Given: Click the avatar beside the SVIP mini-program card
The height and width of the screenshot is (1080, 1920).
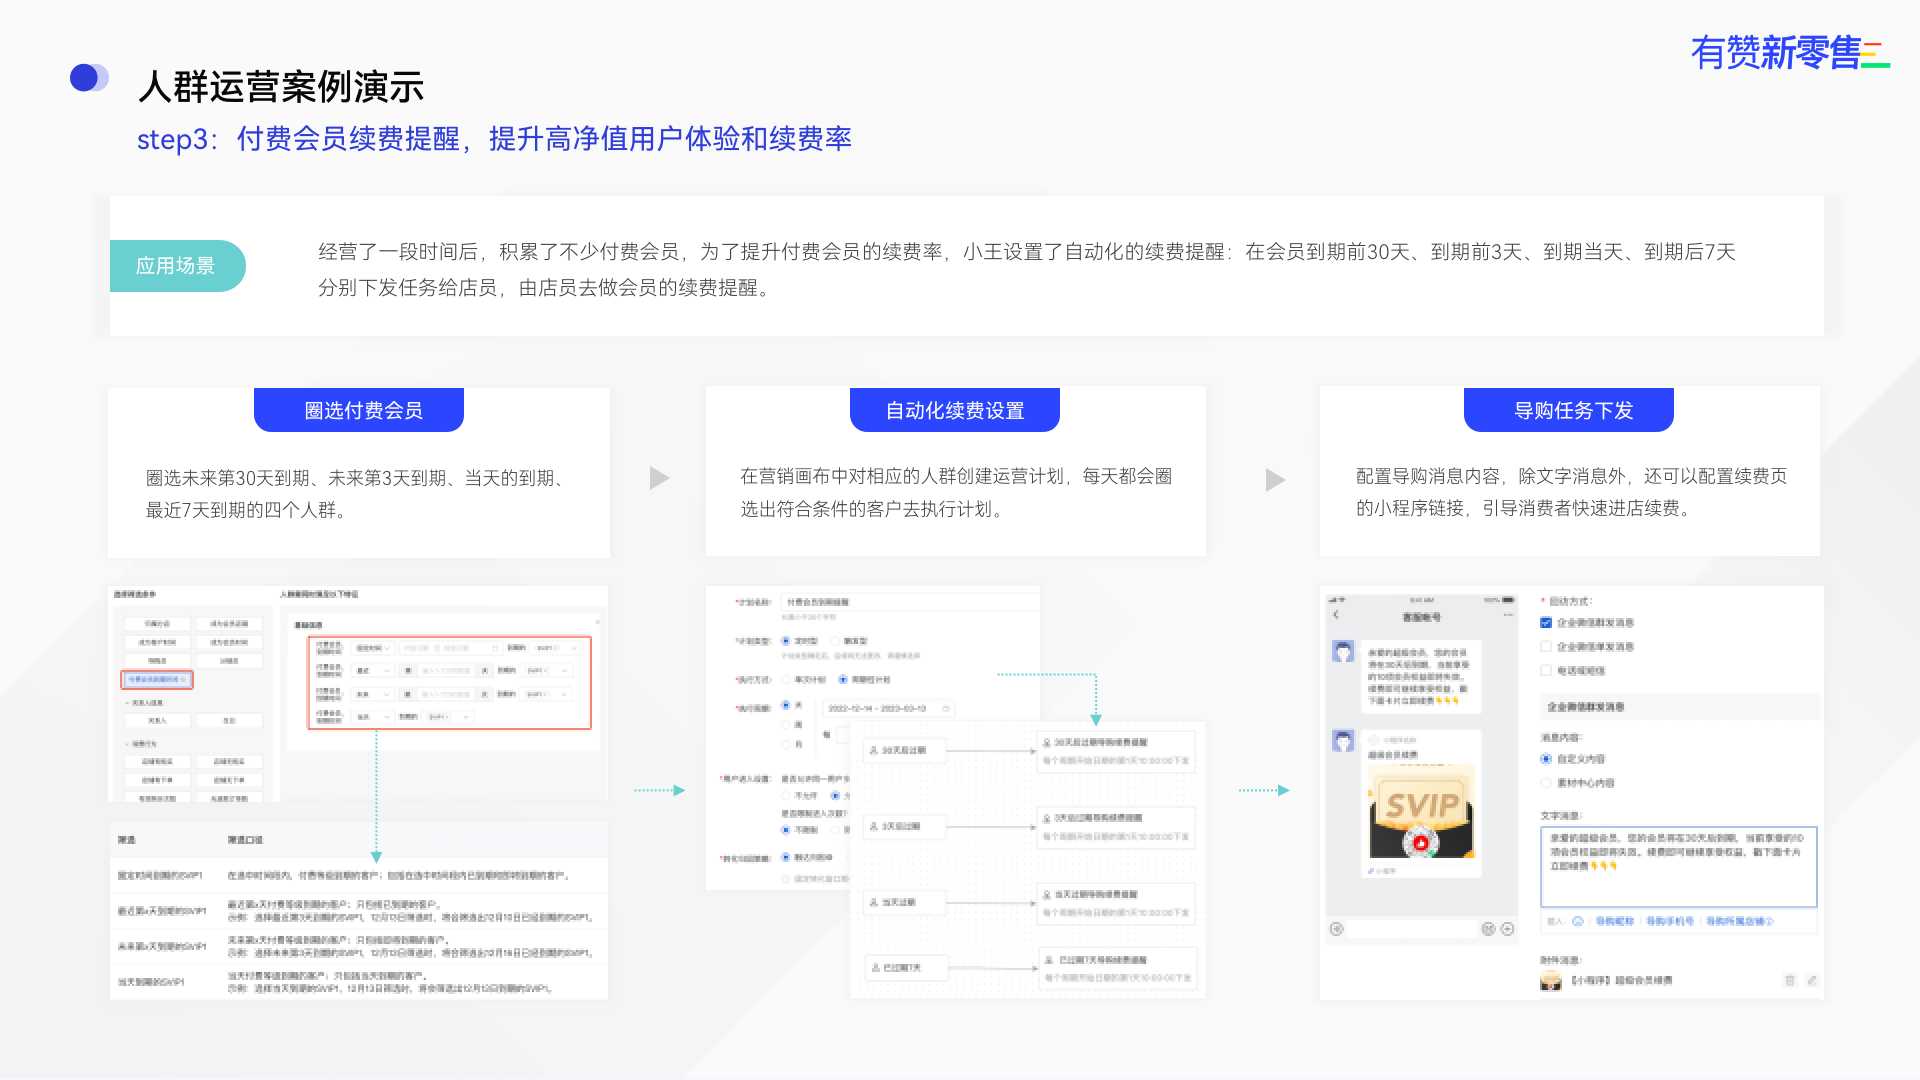Looking at the screenshot, I should 1343,741.
